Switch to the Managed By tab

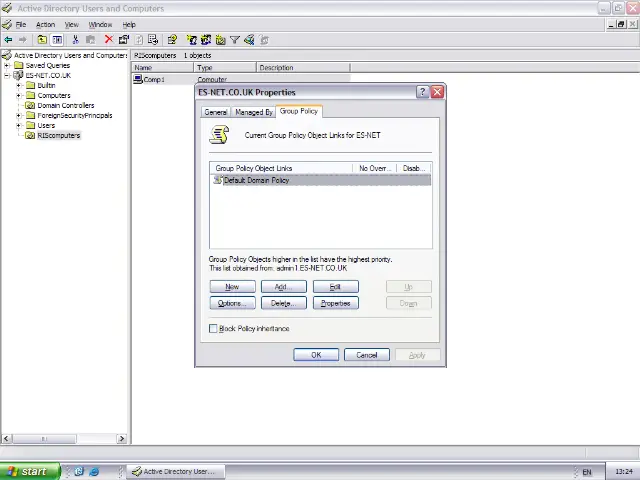[253, 112]
